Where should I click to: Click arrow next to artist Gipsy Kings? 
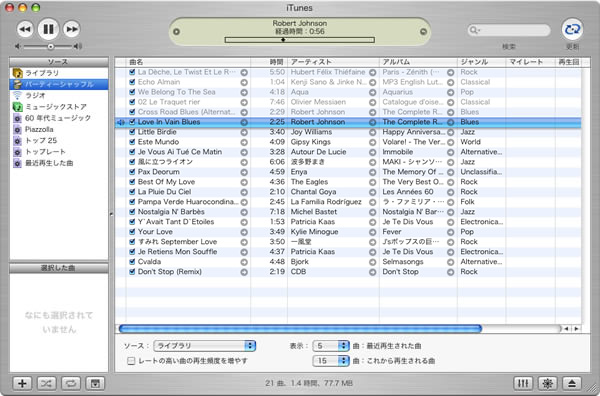tap(372, 142)
